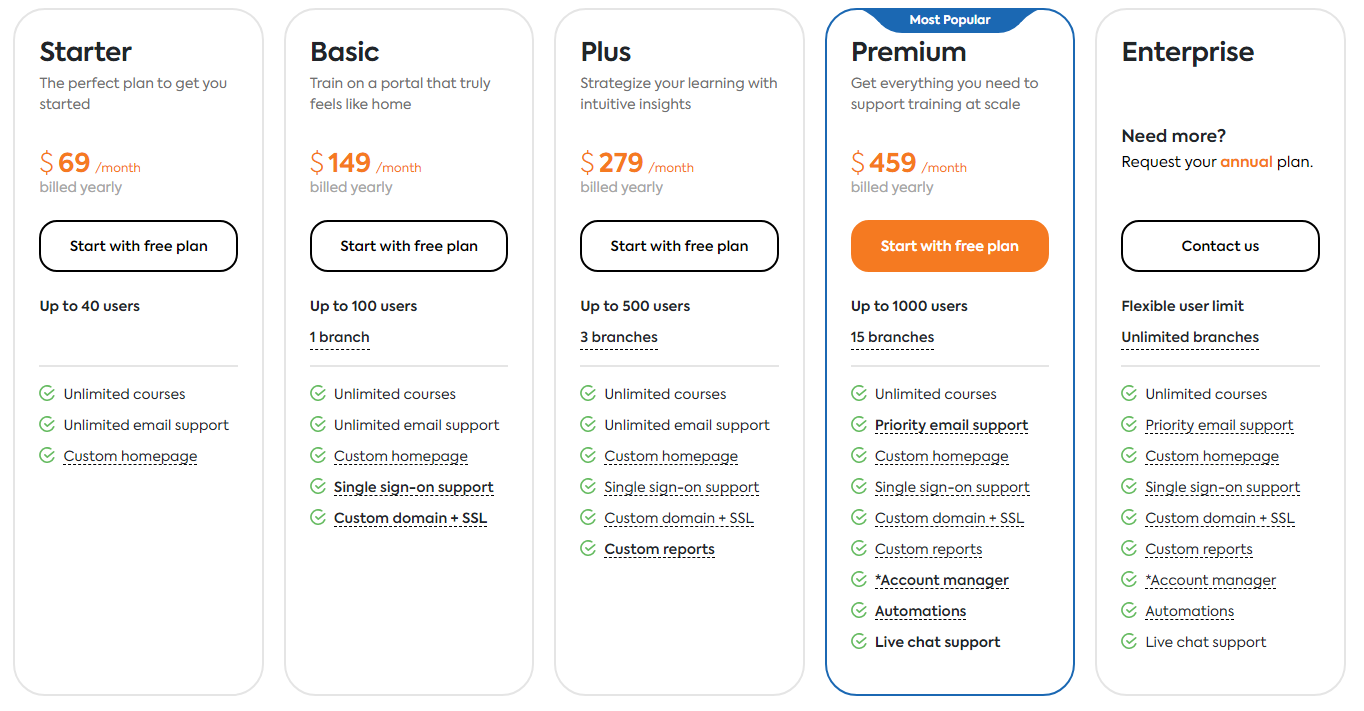
Task: Click the Custom homepage feature in Starter
Action: coord(130,456)
